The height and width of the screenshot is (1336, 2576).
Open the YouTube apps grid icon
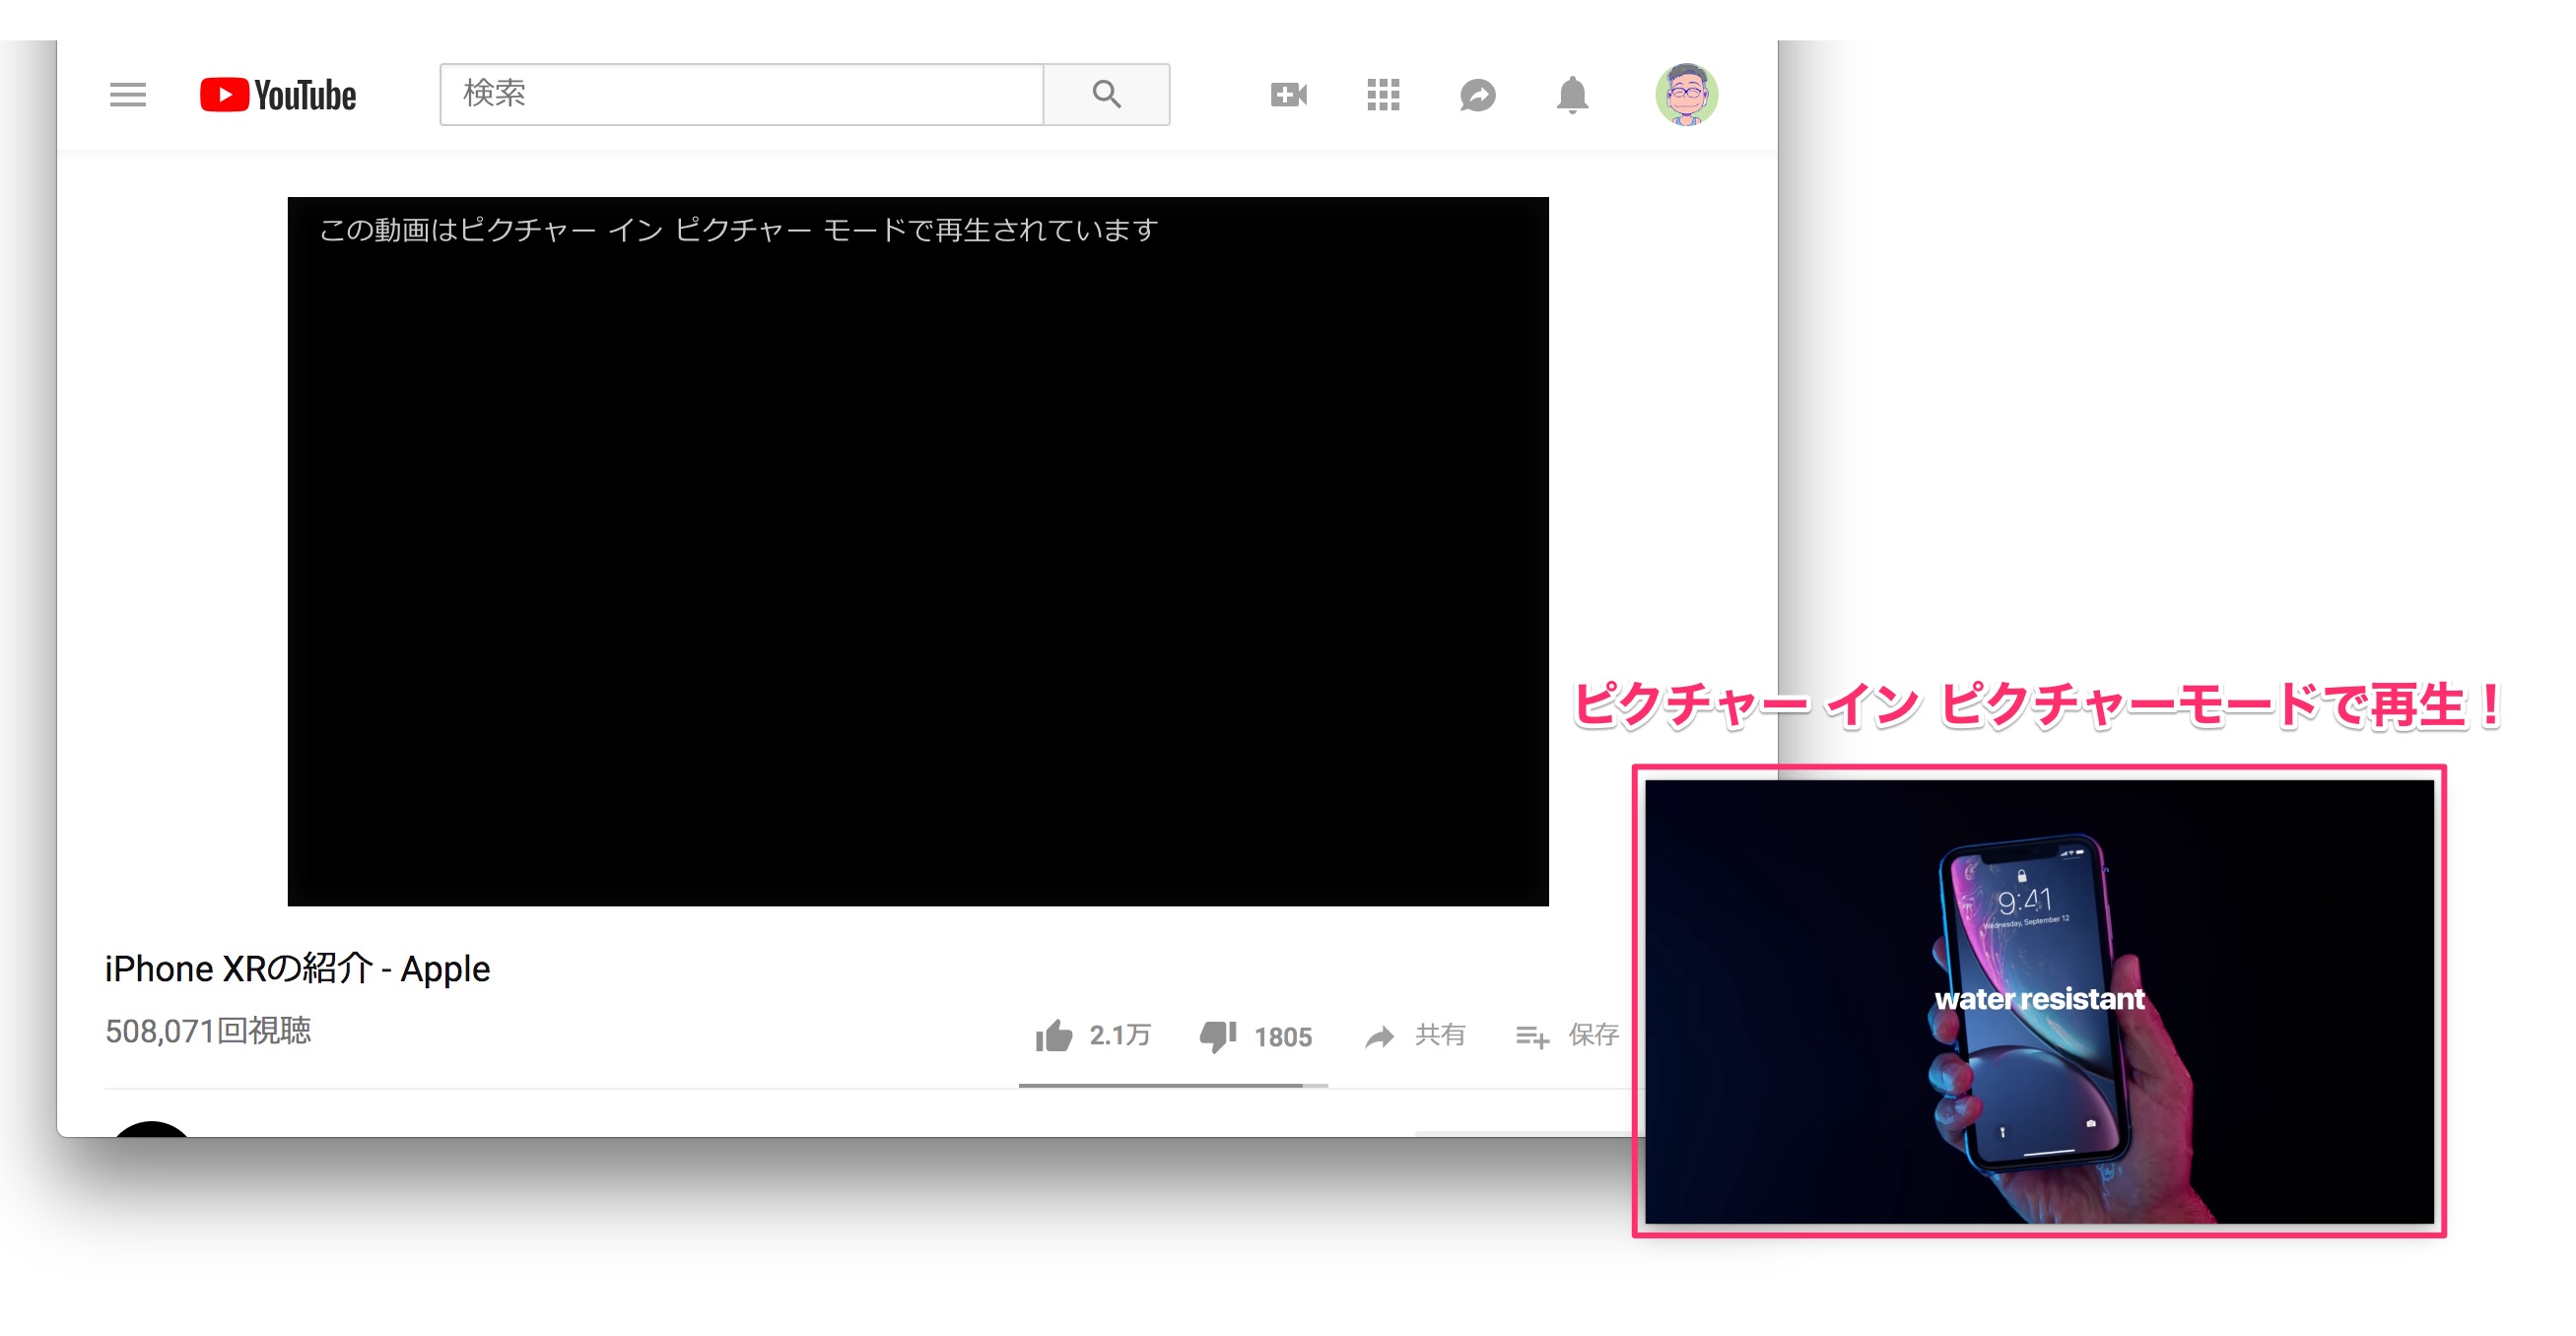tap(1383, 95)
